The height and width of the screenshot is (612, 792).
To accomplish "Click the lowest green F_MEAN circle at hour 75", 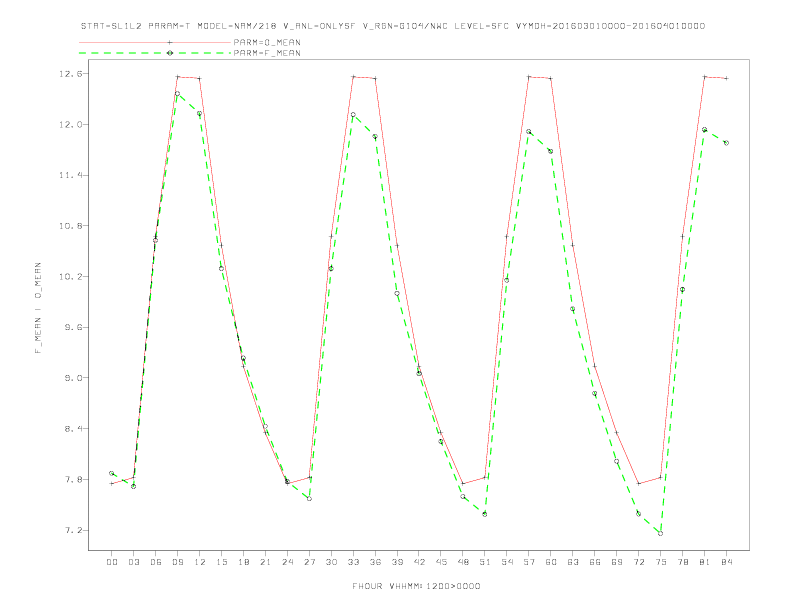I will pyautogui.click(x=660, y=533).
